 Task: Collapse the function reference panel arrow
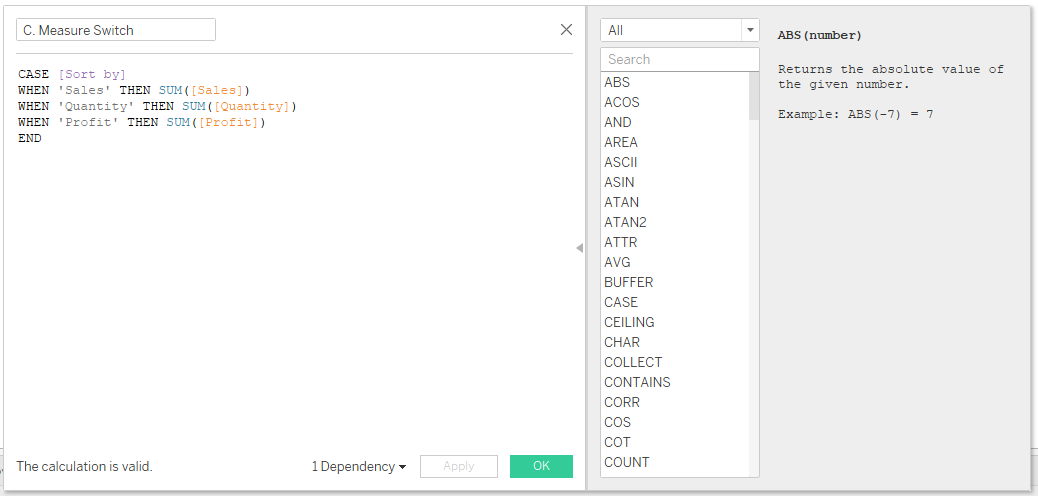(x=579, y=248)
